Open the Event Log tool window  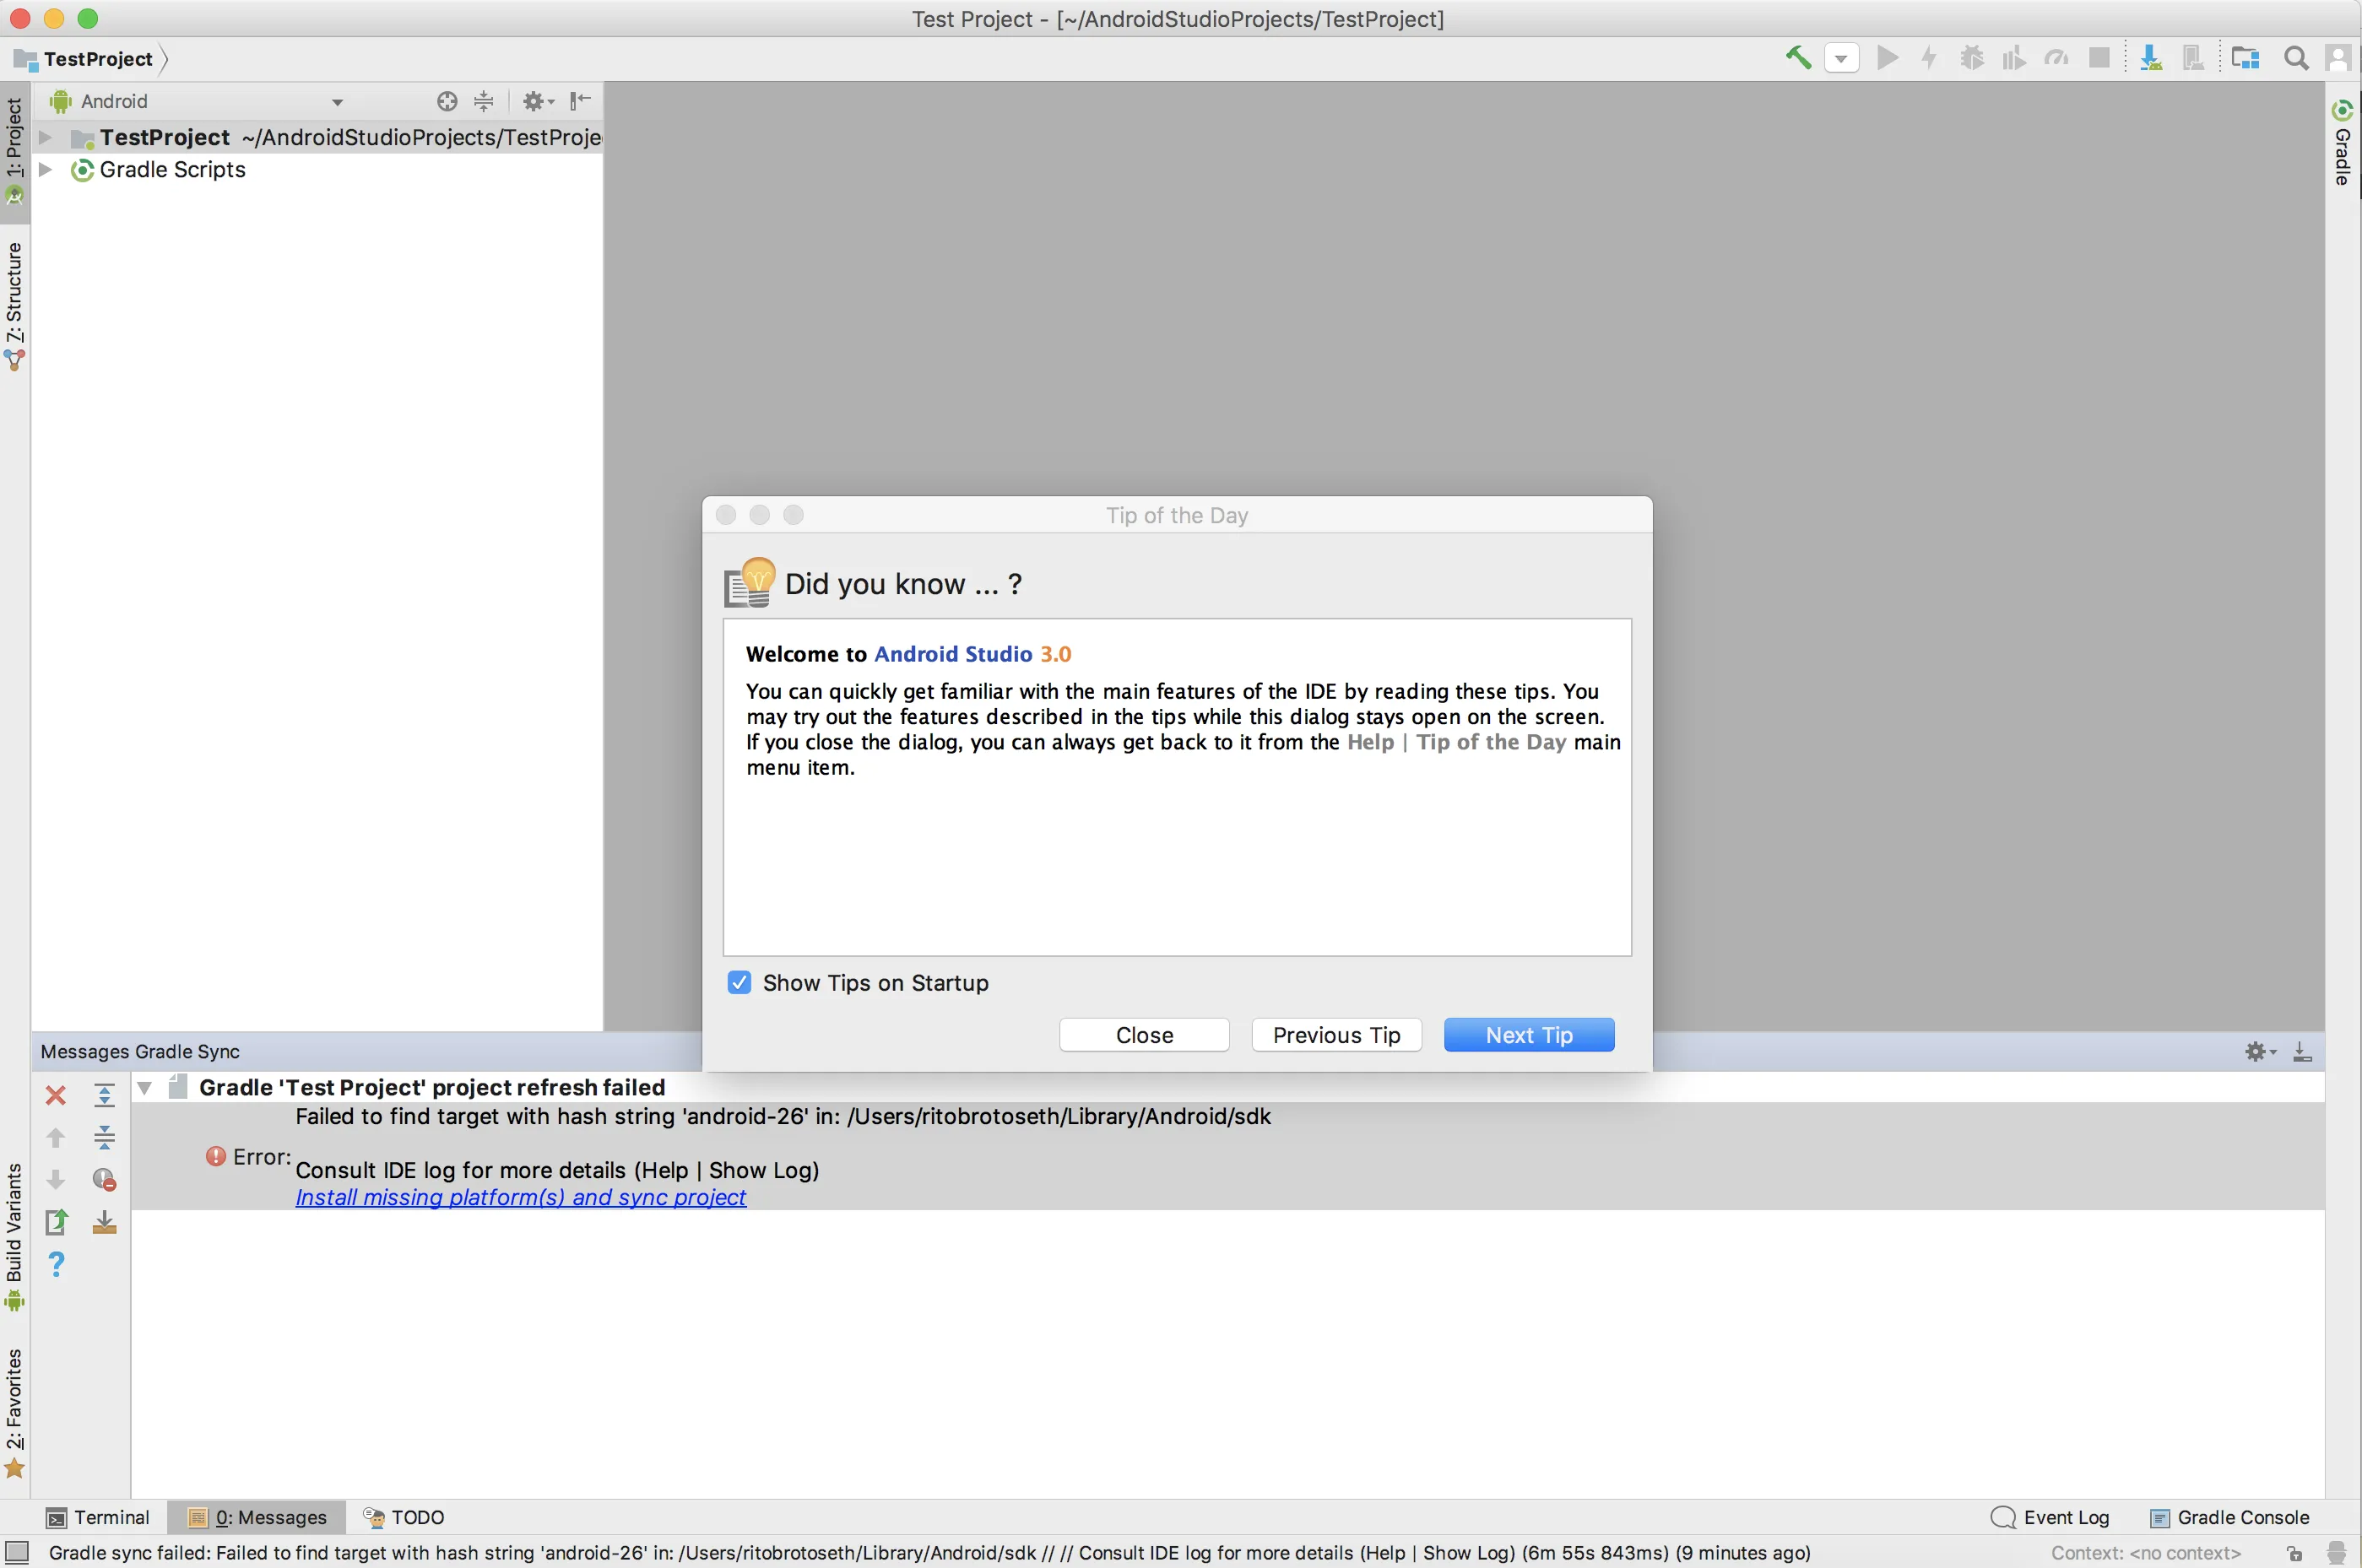click(x=2051, y=1517)
